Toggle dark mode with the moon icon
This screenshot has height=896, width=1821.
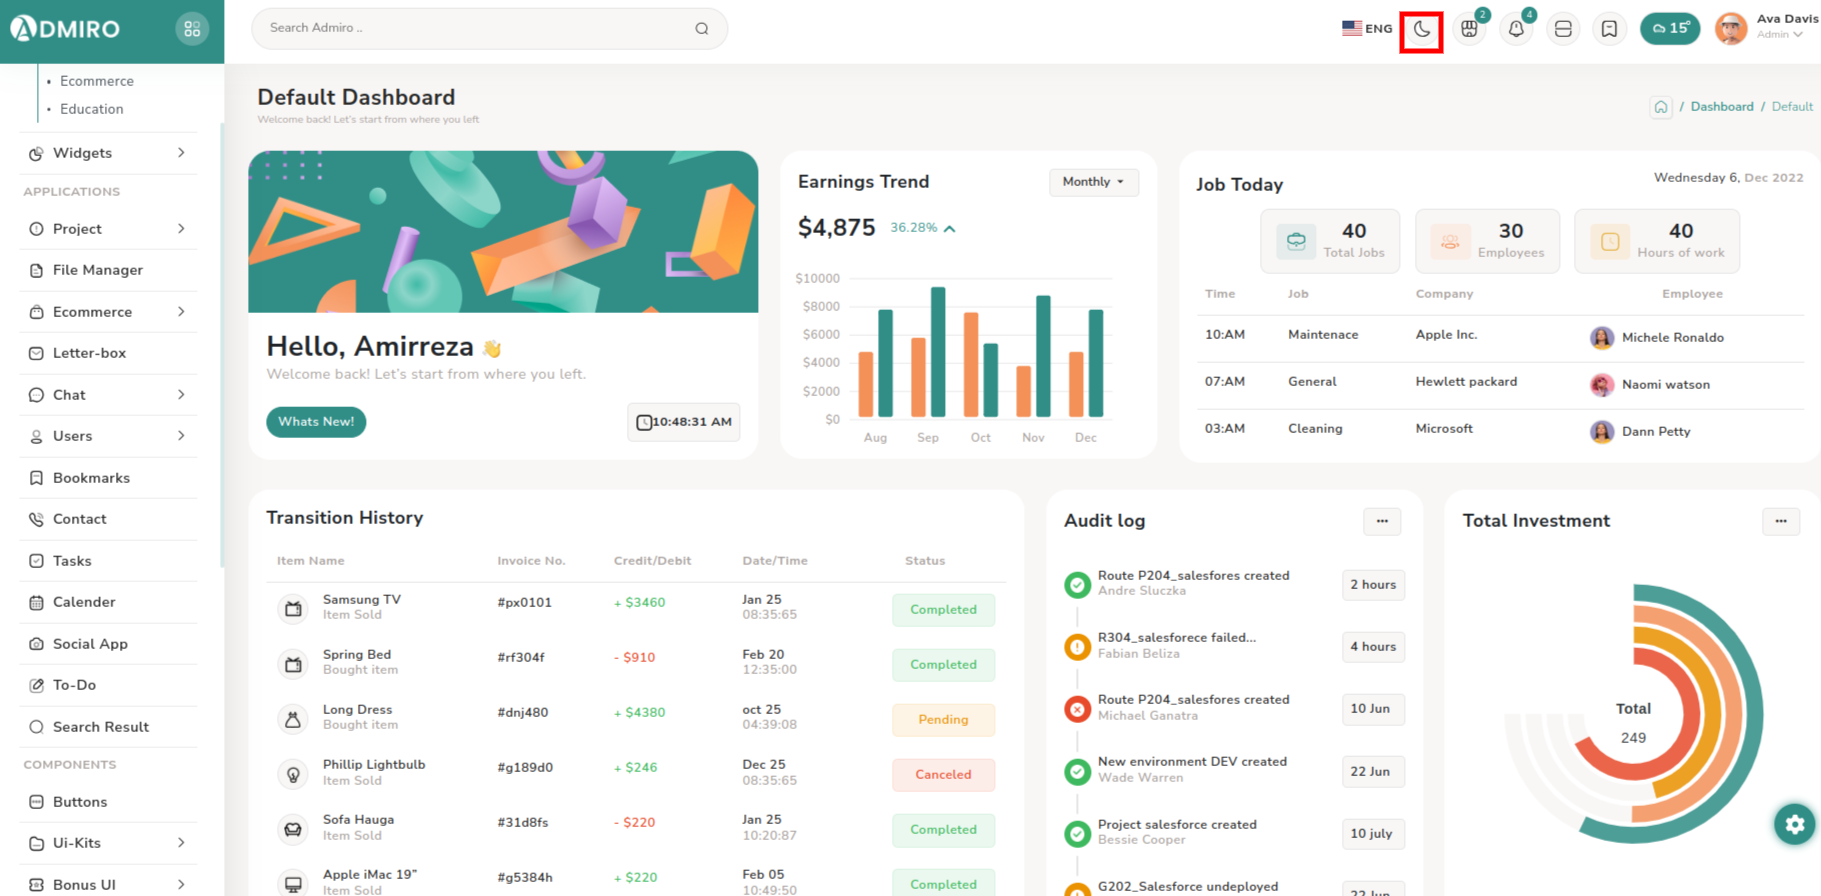(x=1421, y=29)
